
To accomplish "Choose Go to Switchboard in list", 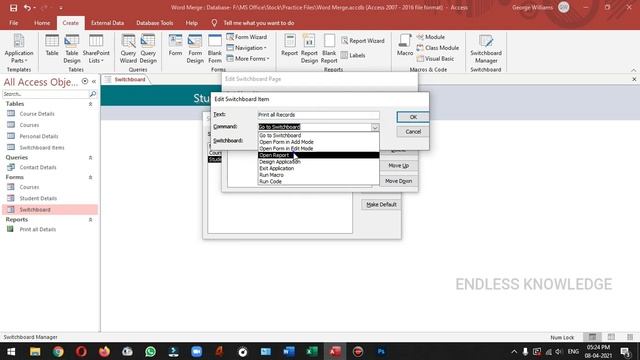I will 318,136.
